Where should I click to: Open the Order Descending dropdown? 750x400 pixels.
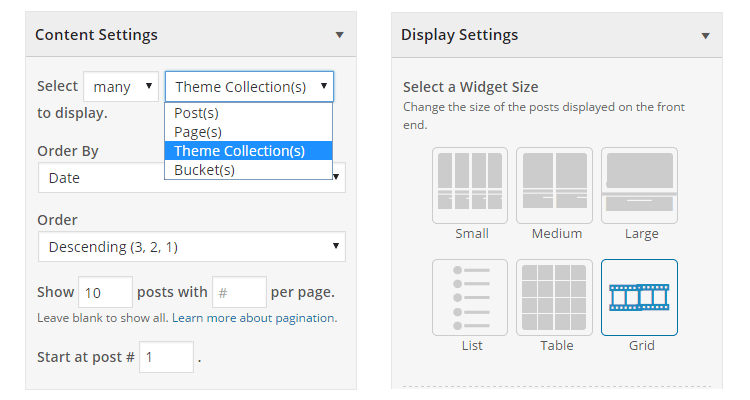pos(191,247)
